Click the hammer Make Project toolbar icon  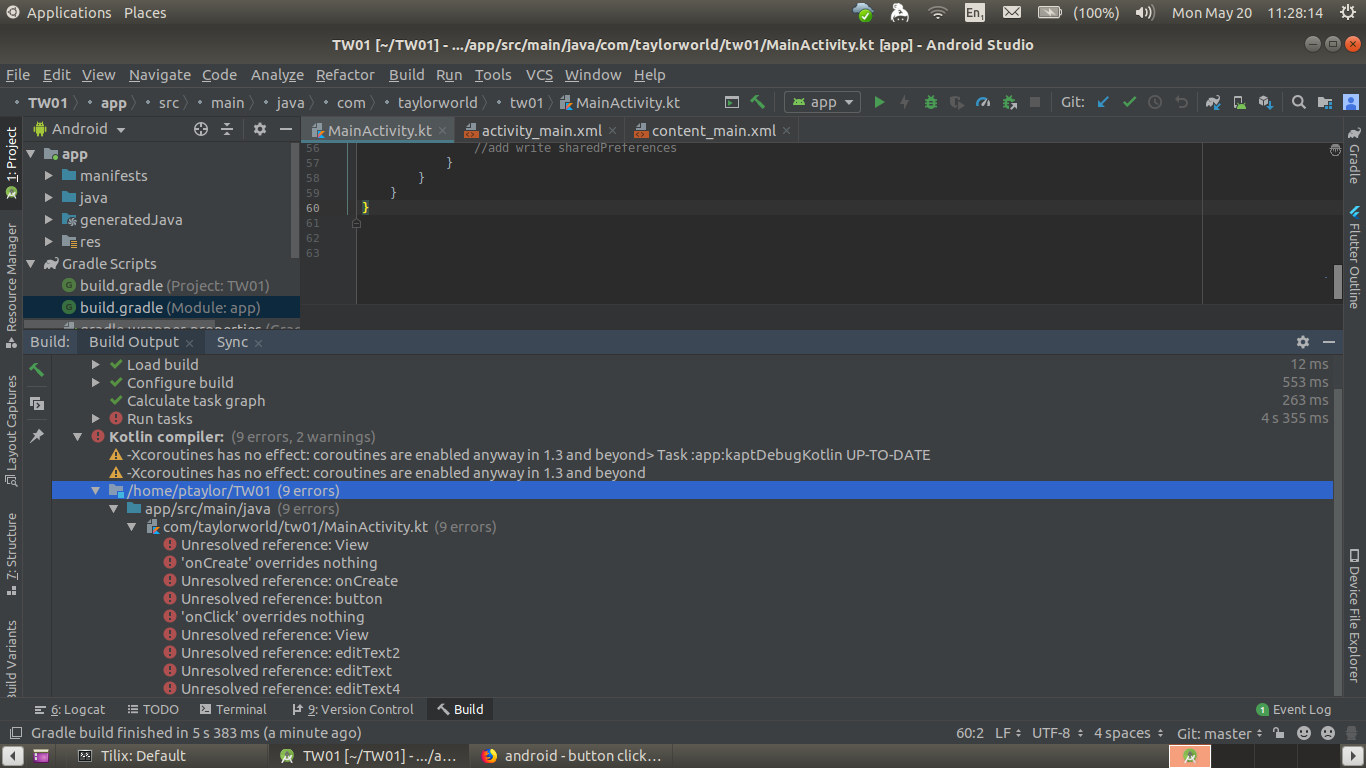[x=758, y=102]
